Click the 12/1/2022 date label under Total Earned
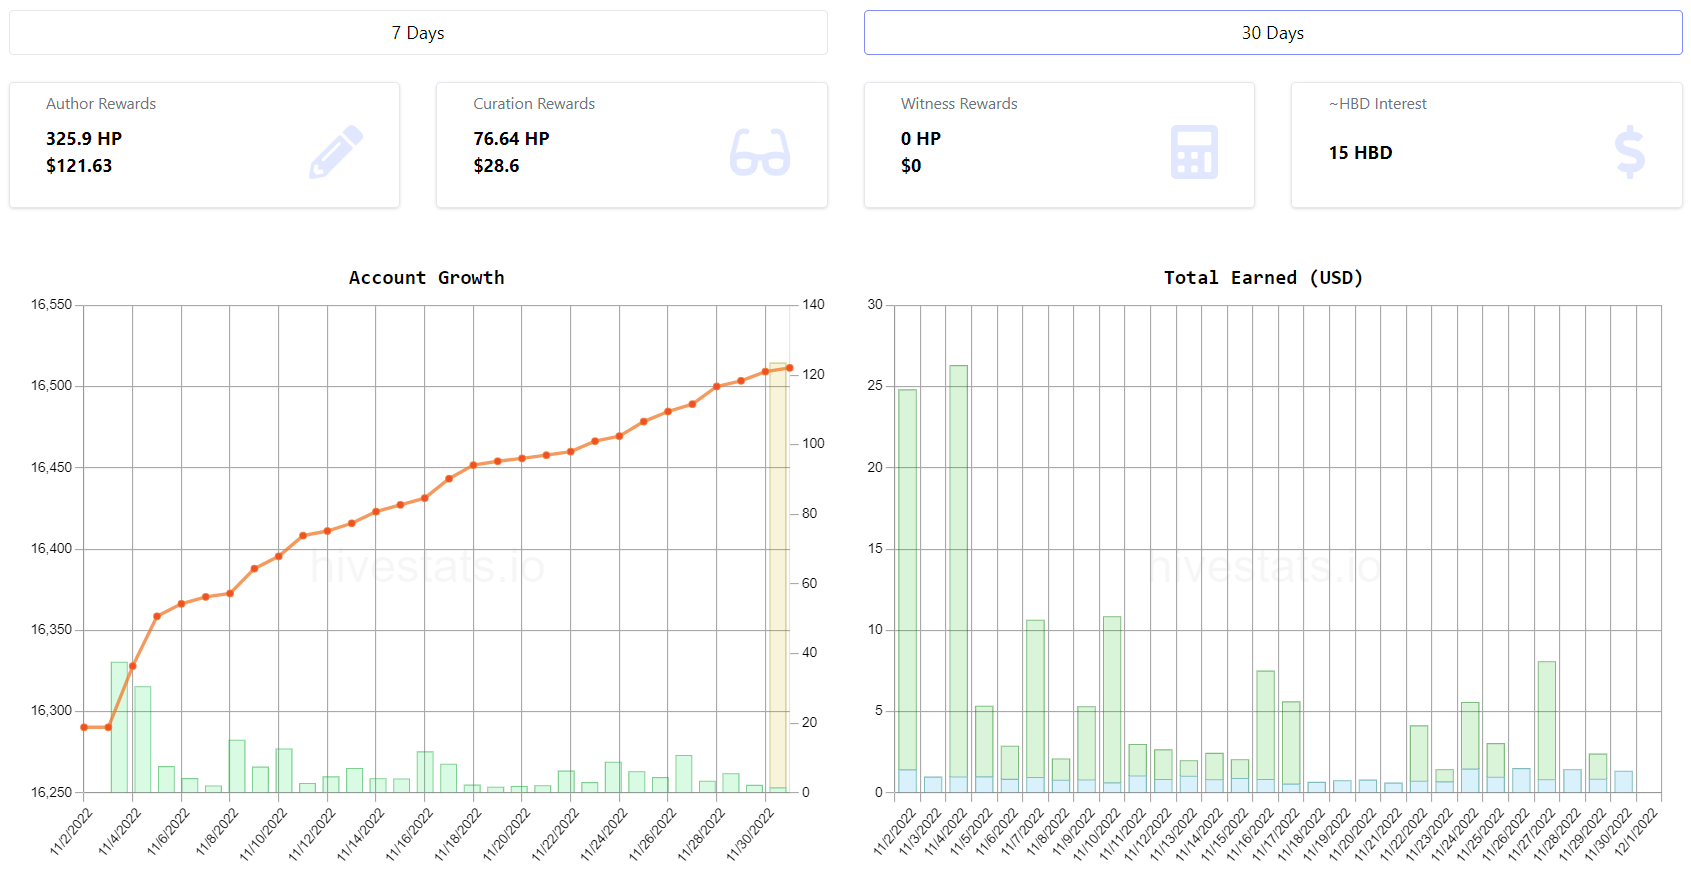 [x=1634, y=832]
